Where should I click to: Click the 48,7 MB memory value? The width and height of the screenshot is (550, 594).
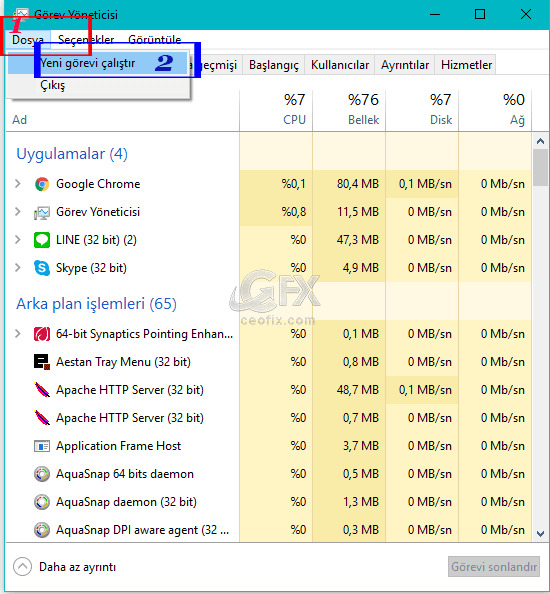click(x=358, y=390)
